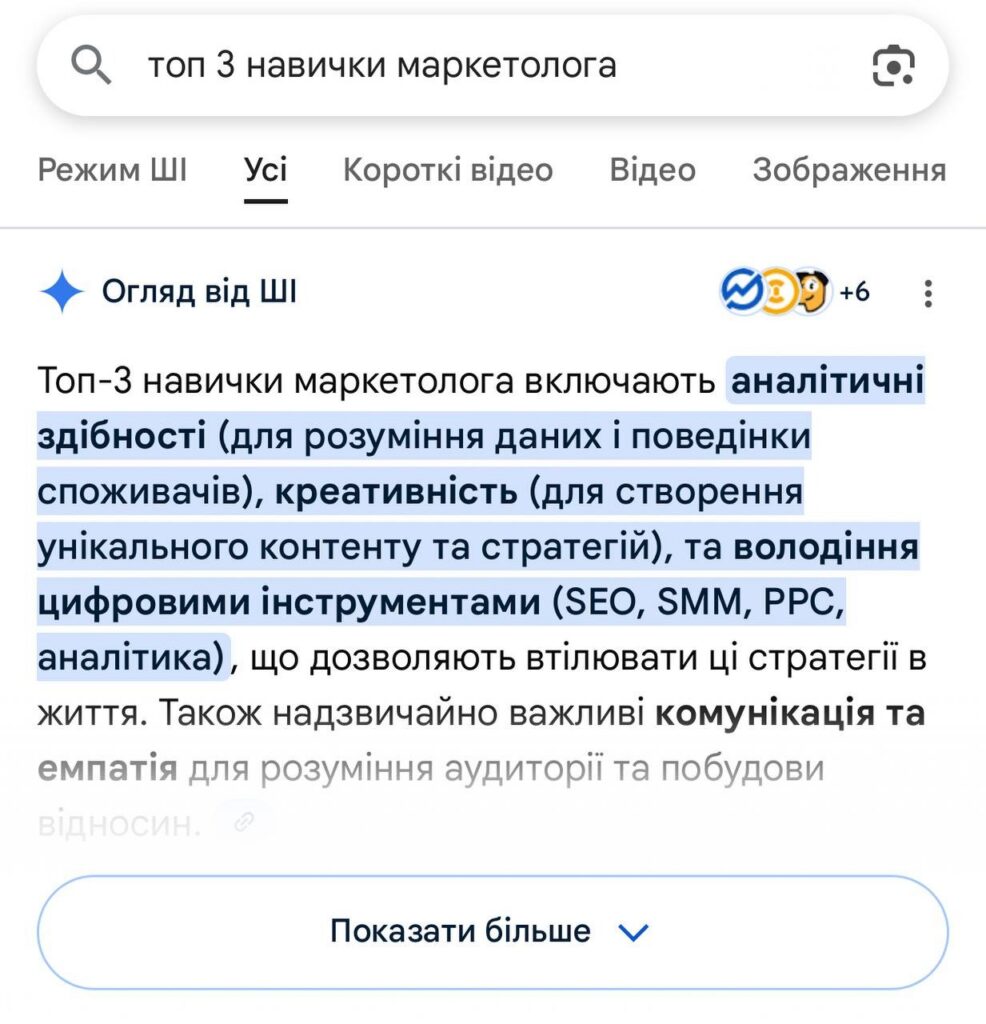Viewport: 986px width, 1024px height.
Task: Open the yellow circle source favicon
Action: pos(774,292)
